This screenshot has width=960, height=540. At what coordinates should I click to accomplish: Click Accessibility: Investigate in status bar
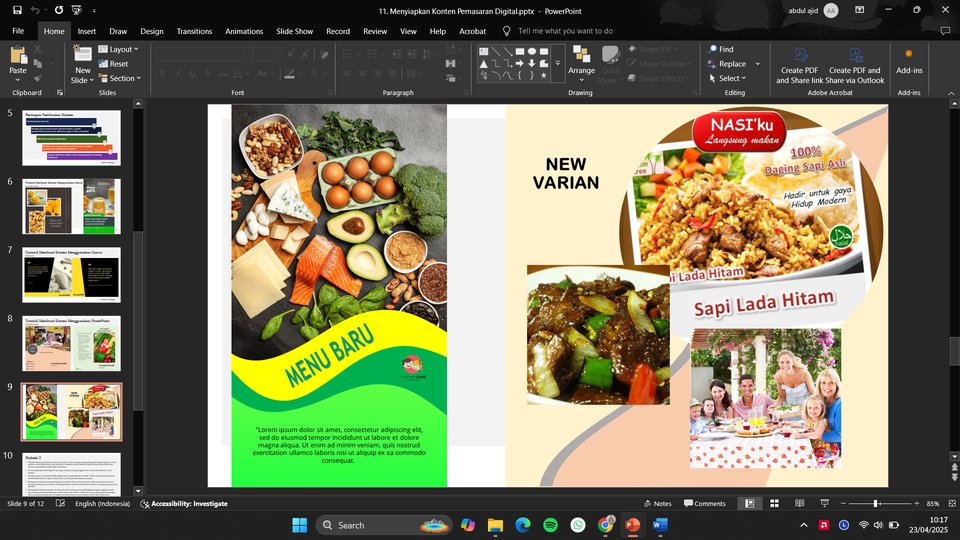(184, 503)
